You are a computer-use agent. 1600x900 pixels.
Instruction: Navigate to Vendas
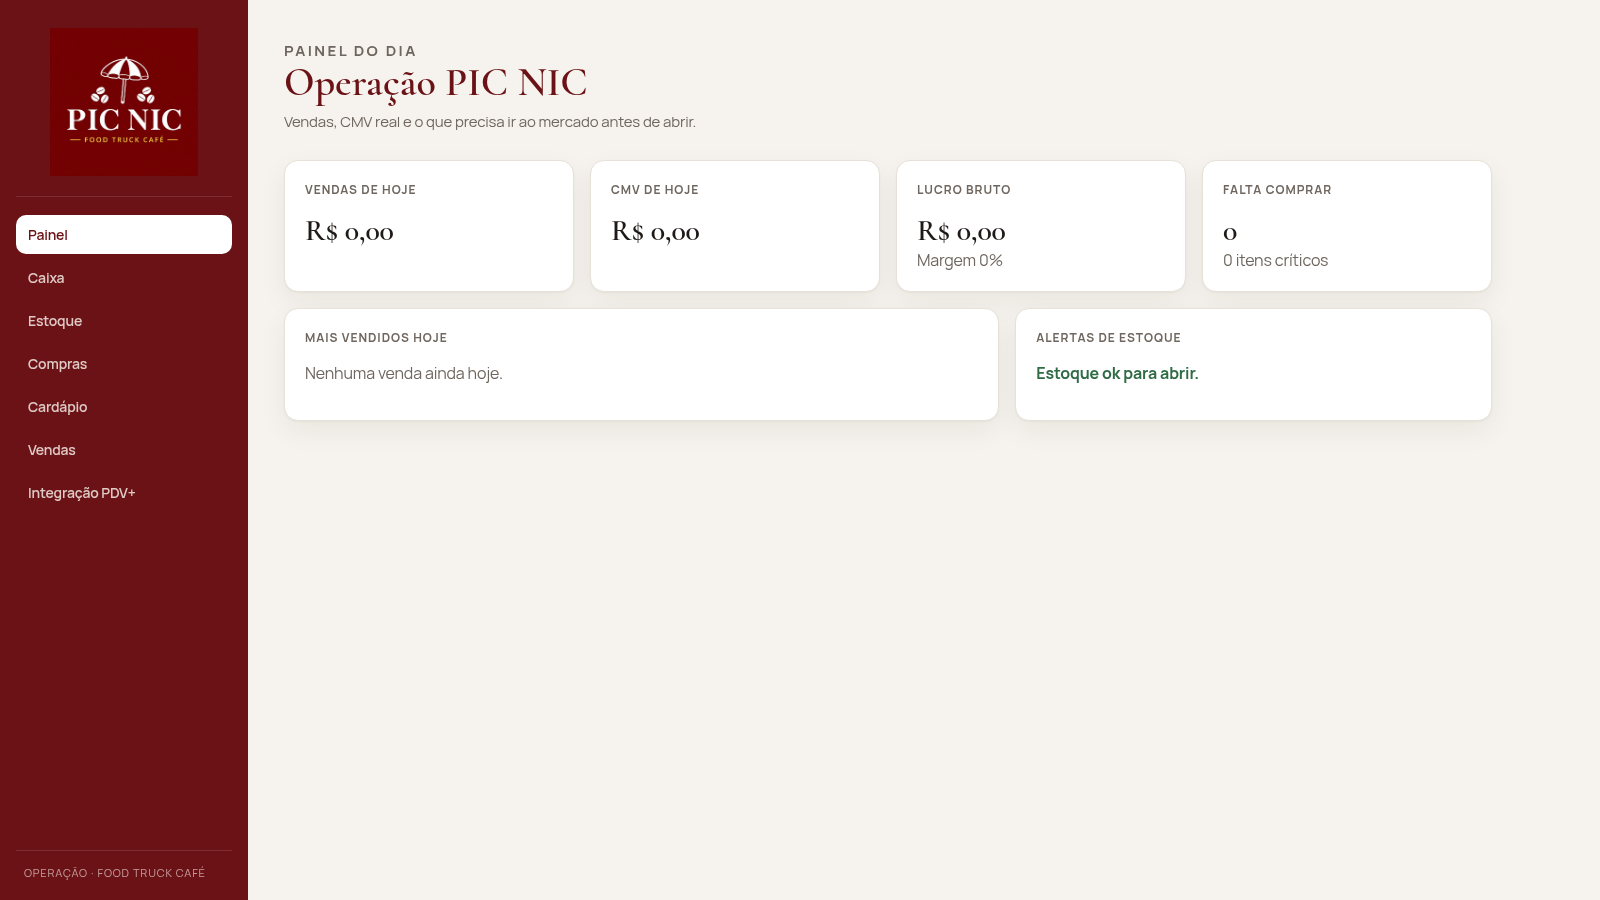[124, 450]
